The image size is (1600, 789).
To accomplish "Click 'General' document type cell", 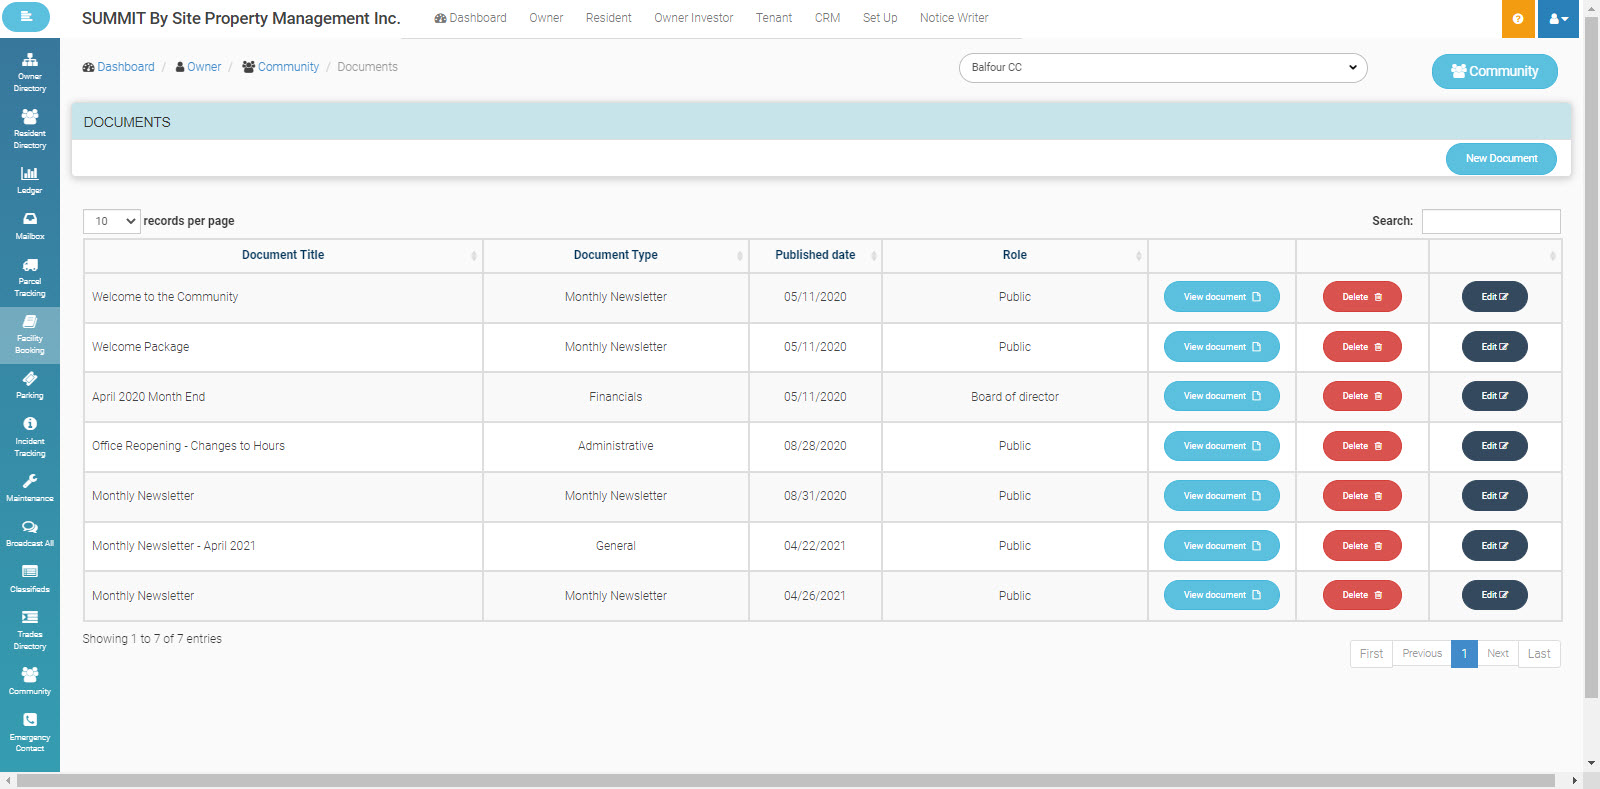I will point(616,546).
